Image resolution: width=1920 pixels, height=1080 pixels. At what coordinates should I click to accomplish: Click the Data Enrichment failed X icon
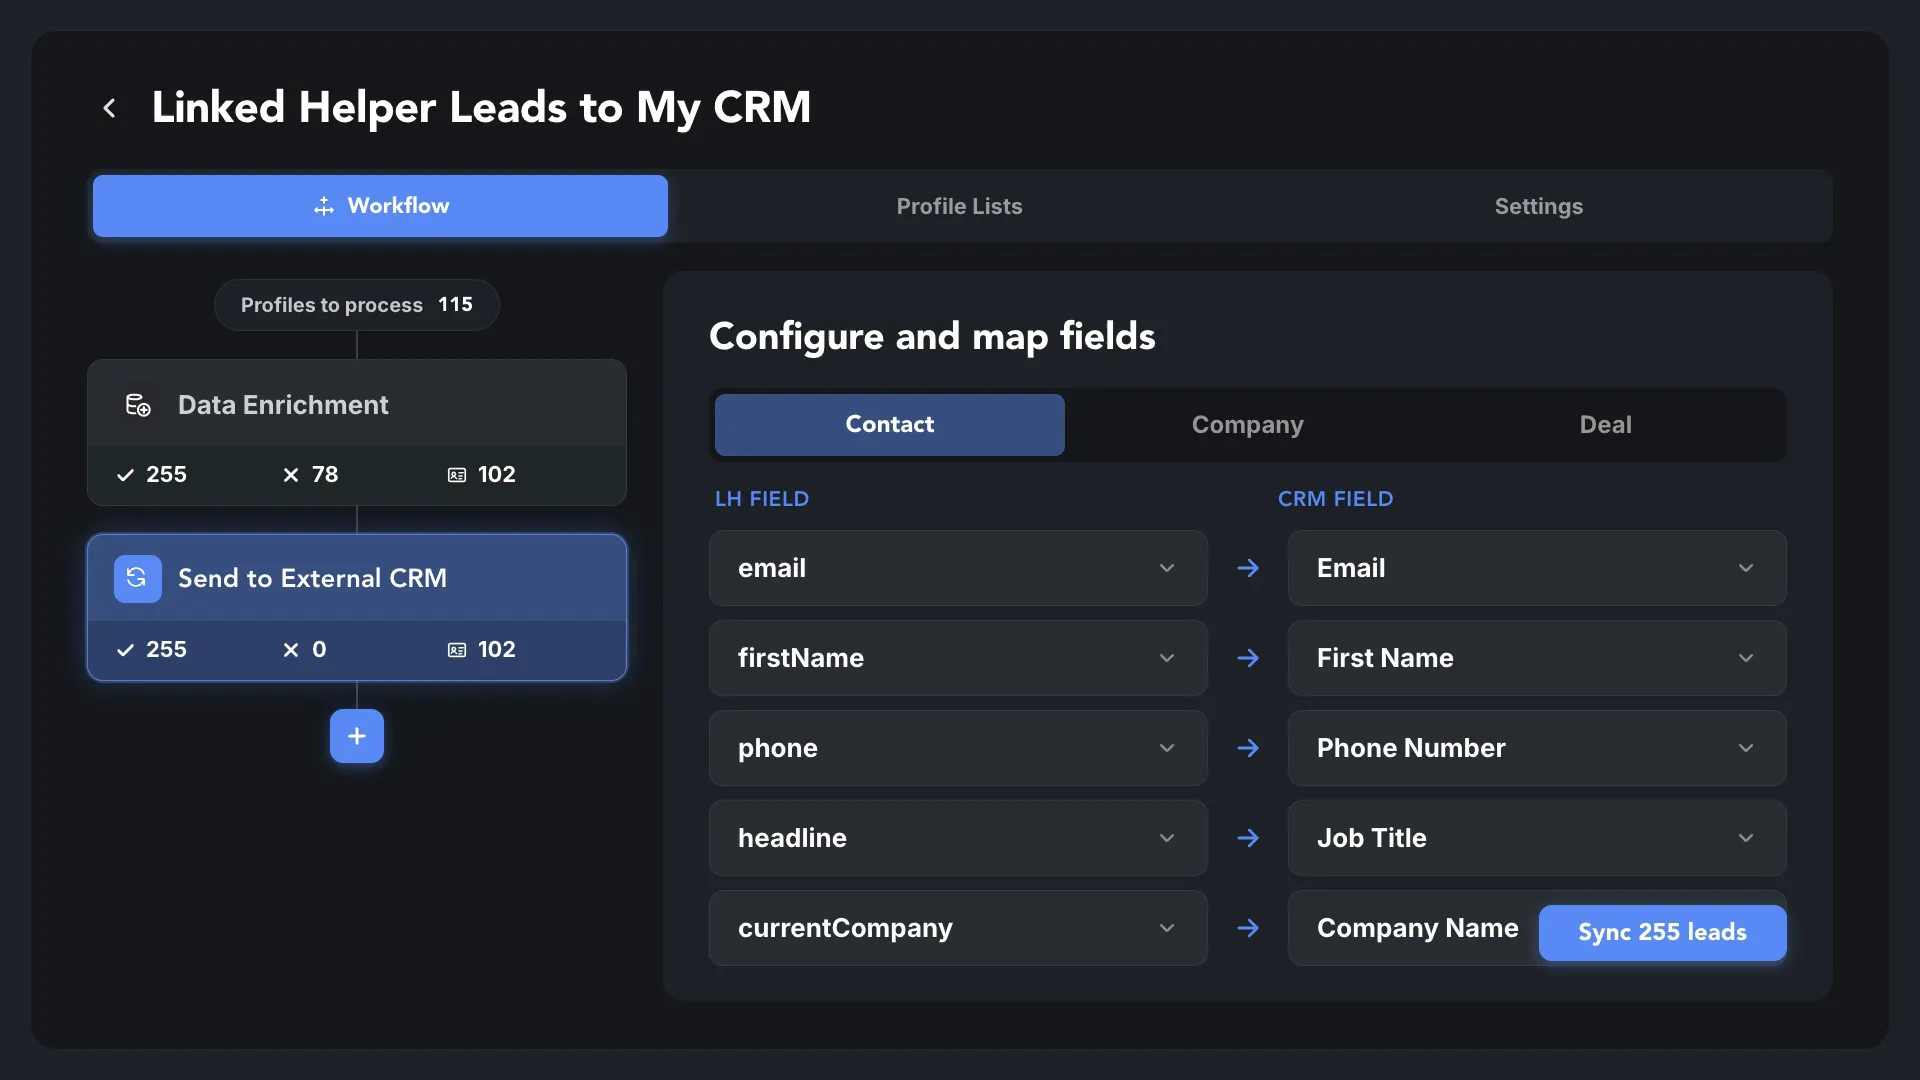pos(291,475)
